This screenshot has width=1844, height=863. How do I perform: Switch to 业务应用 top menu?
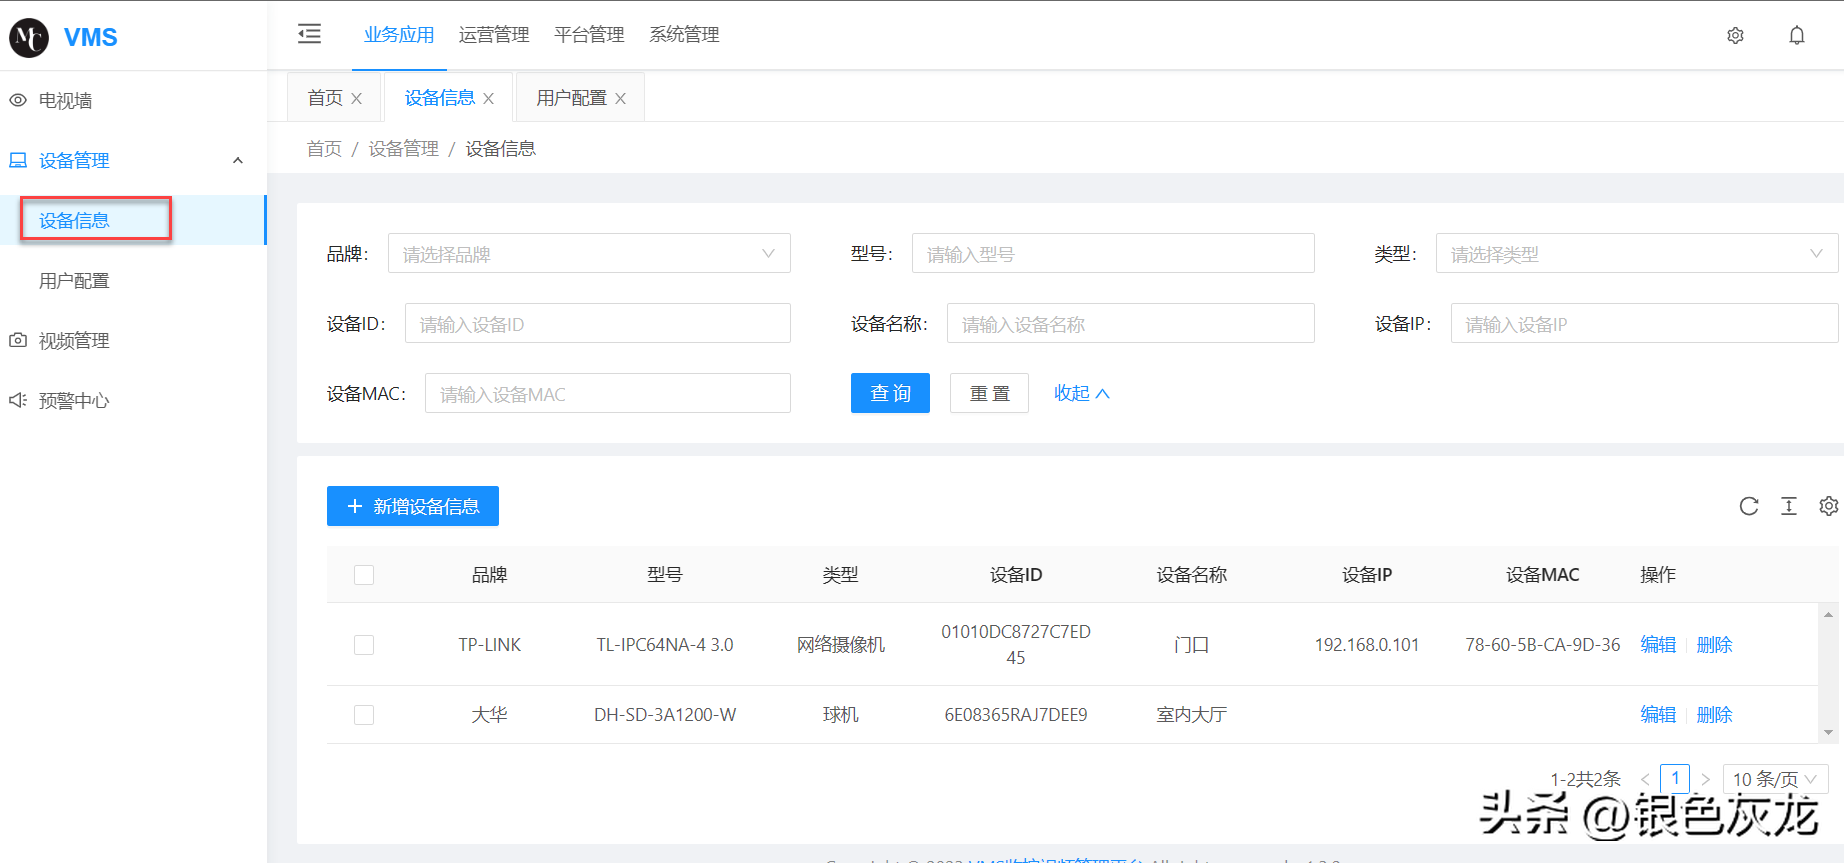(x=399, y=35)
